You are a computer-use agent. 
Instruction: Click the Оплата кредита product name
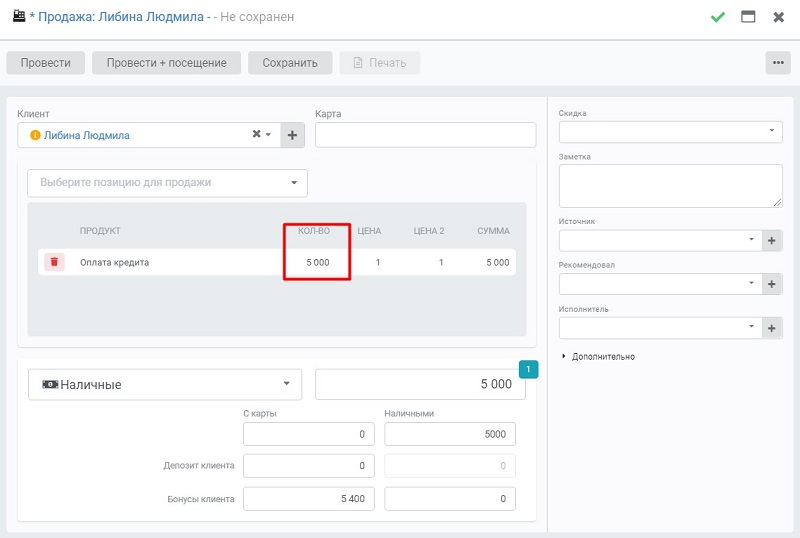click(x=114, y=262)
